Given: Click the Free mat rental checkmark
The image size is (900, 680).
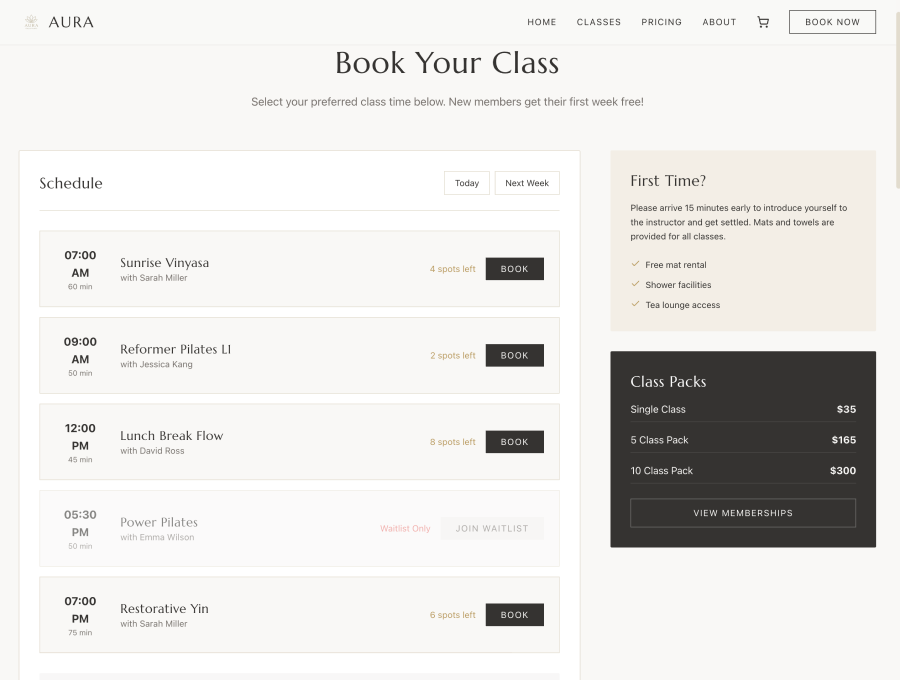Looking at the screenshot, I should tap(636, 265).
